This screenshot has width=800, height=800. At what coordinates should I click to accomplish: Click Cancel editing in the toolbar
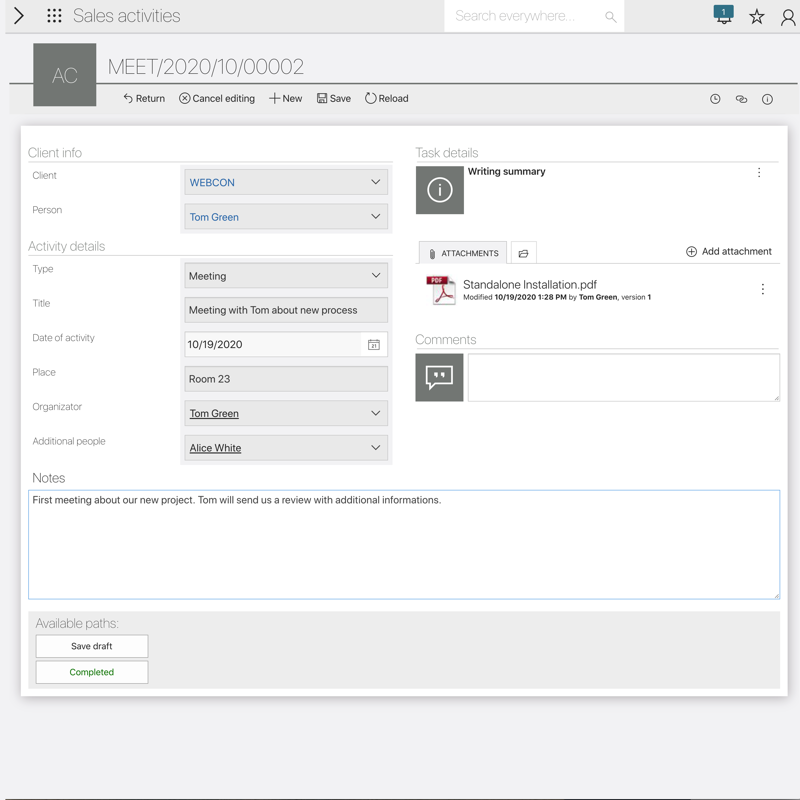pyautogui.click(x=217, y=99)
